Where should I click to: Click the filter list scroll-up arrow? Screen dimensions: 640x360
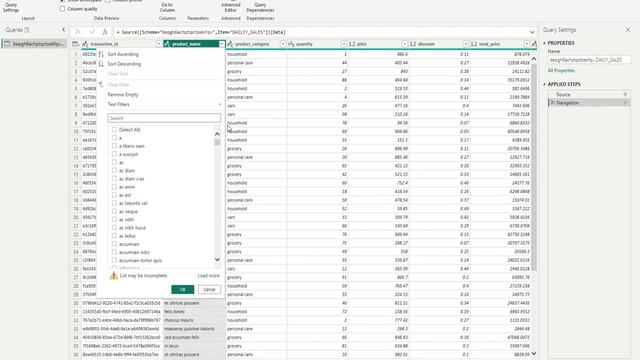coord(217,134)
